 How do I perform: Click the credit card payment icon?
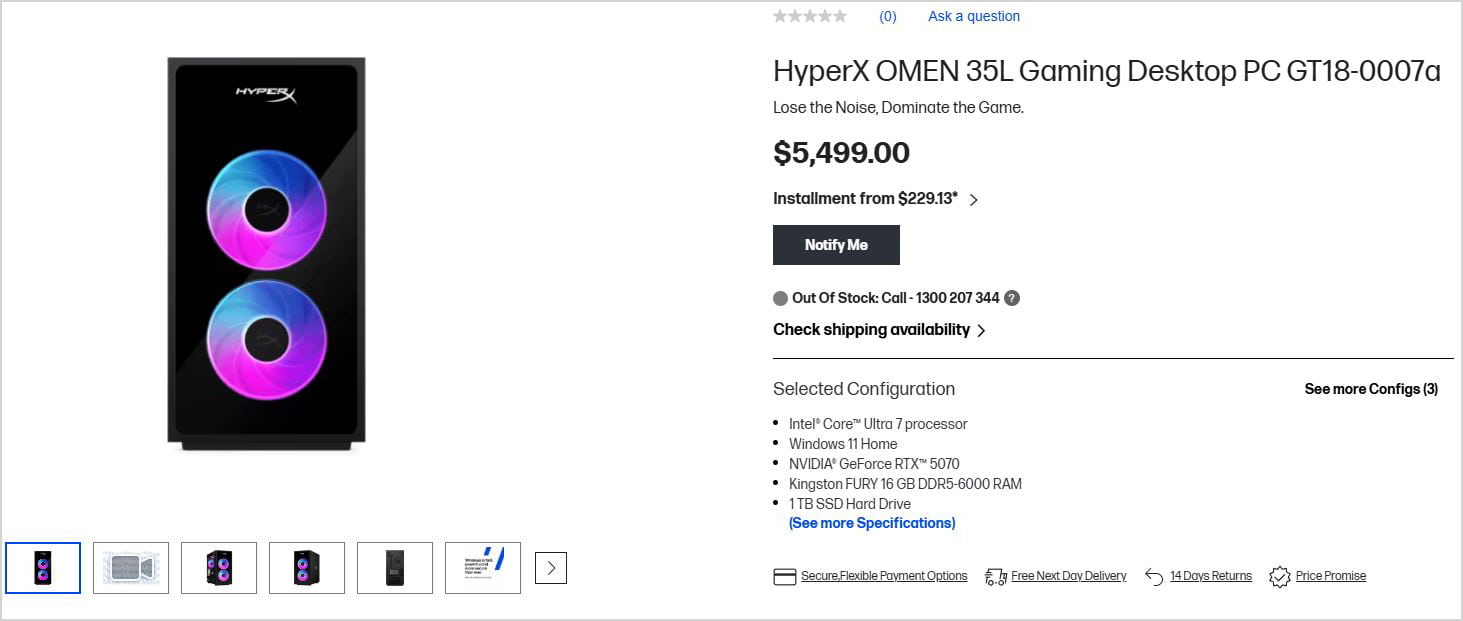coord(785,577)
